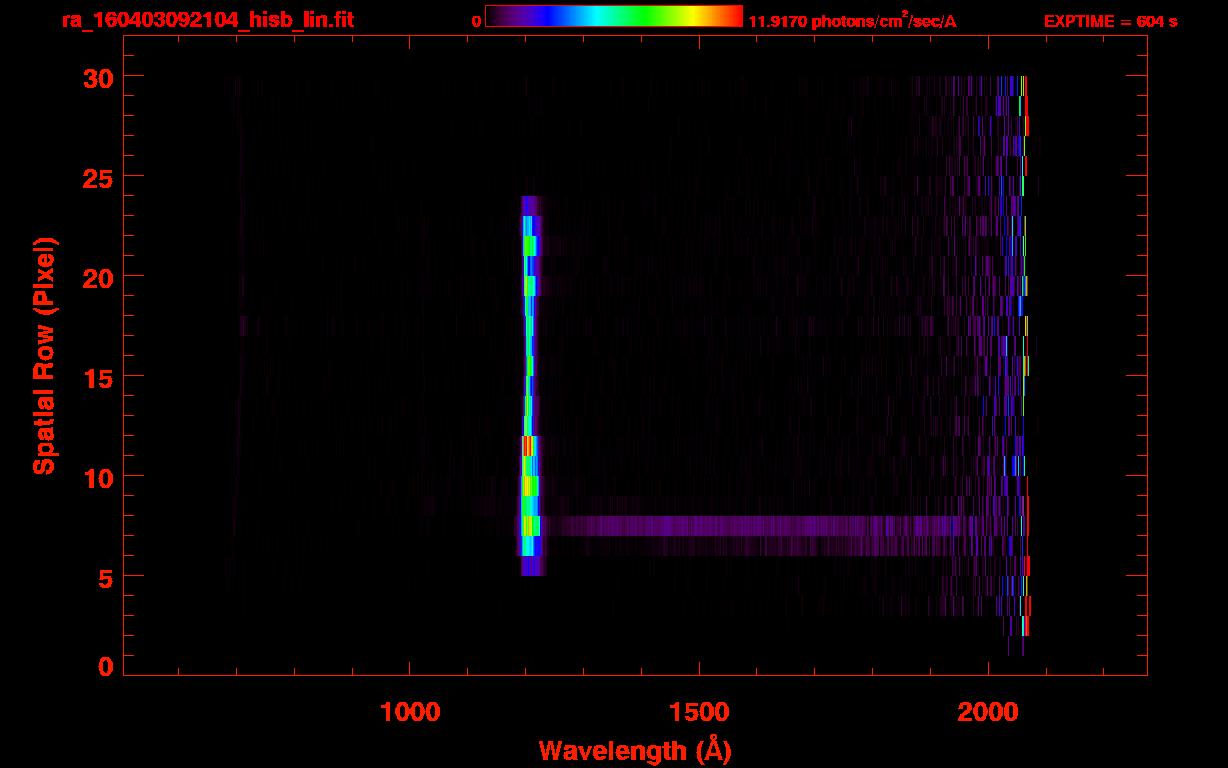The width and height of the screenshot is (1228, 768).
Task: Click the x-axis tick label 1000
Action: (x=410, y=712)
